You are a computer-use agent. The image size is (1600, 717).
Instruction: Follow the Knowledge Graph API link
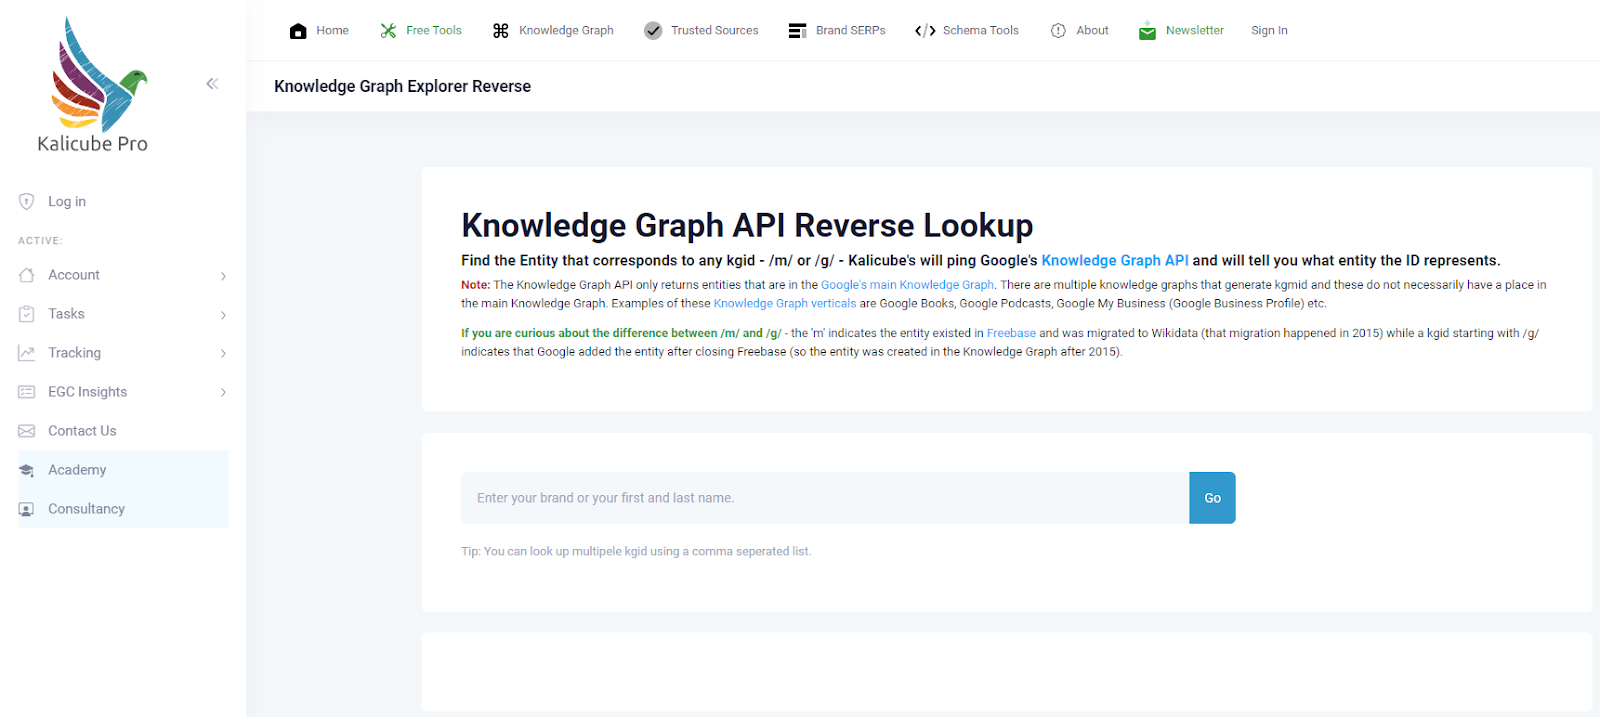tap(1115, 260)
